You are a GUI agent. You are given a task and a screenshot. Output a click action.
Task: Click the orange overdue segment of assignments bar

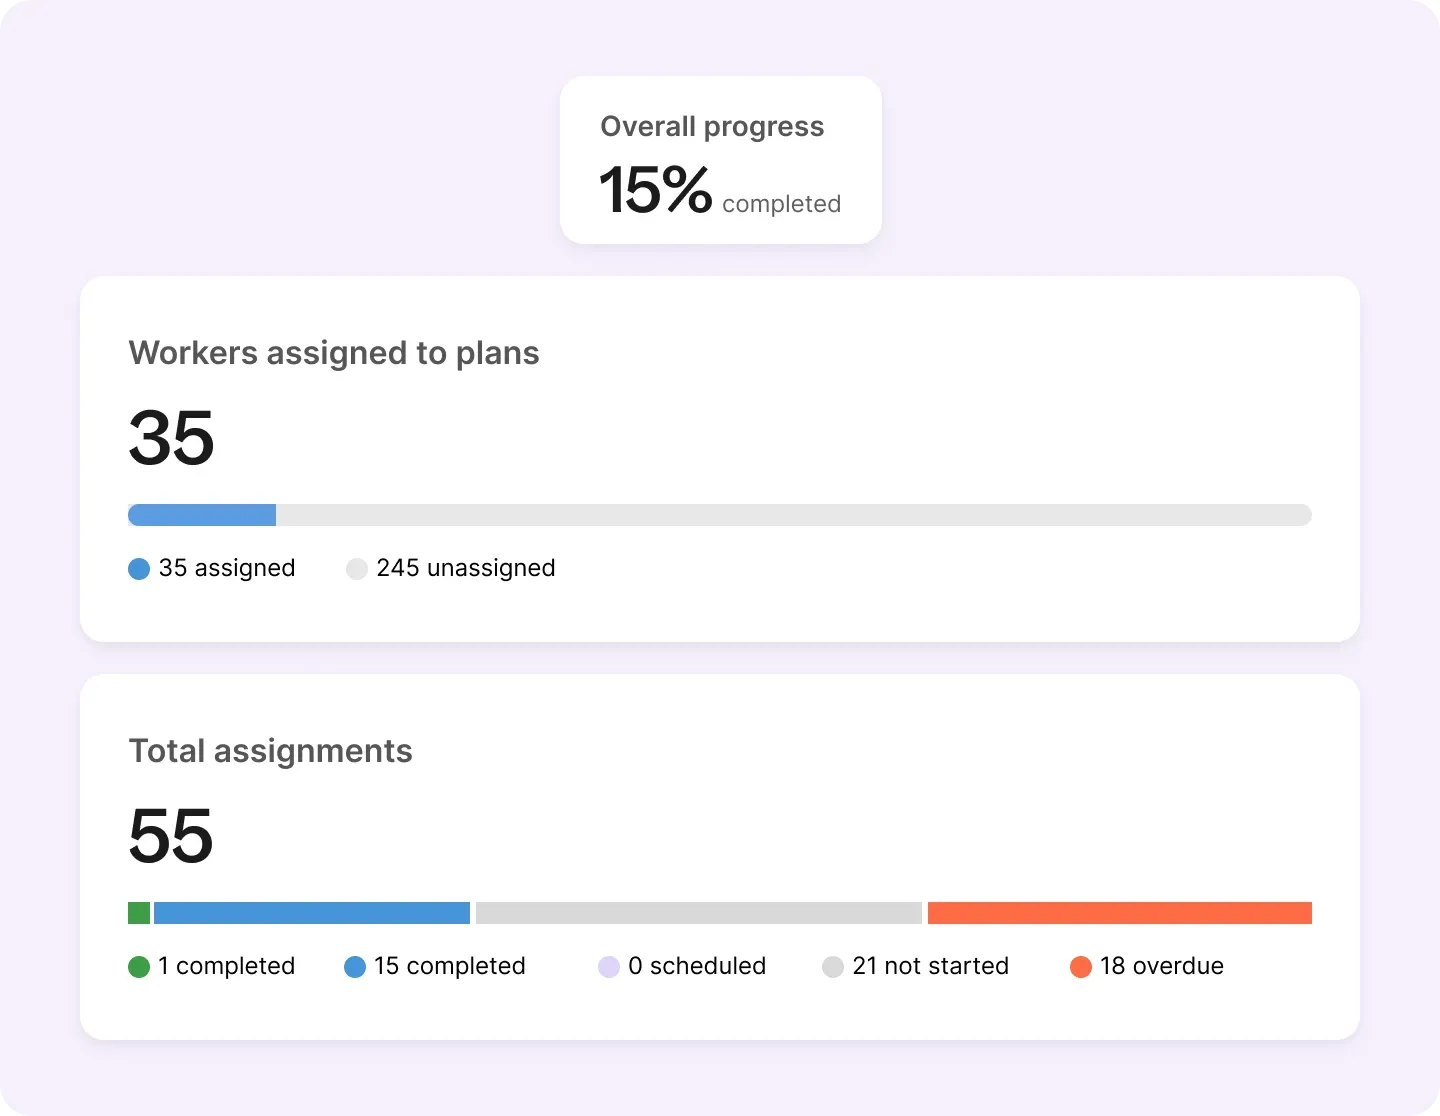pos(1119,913)
